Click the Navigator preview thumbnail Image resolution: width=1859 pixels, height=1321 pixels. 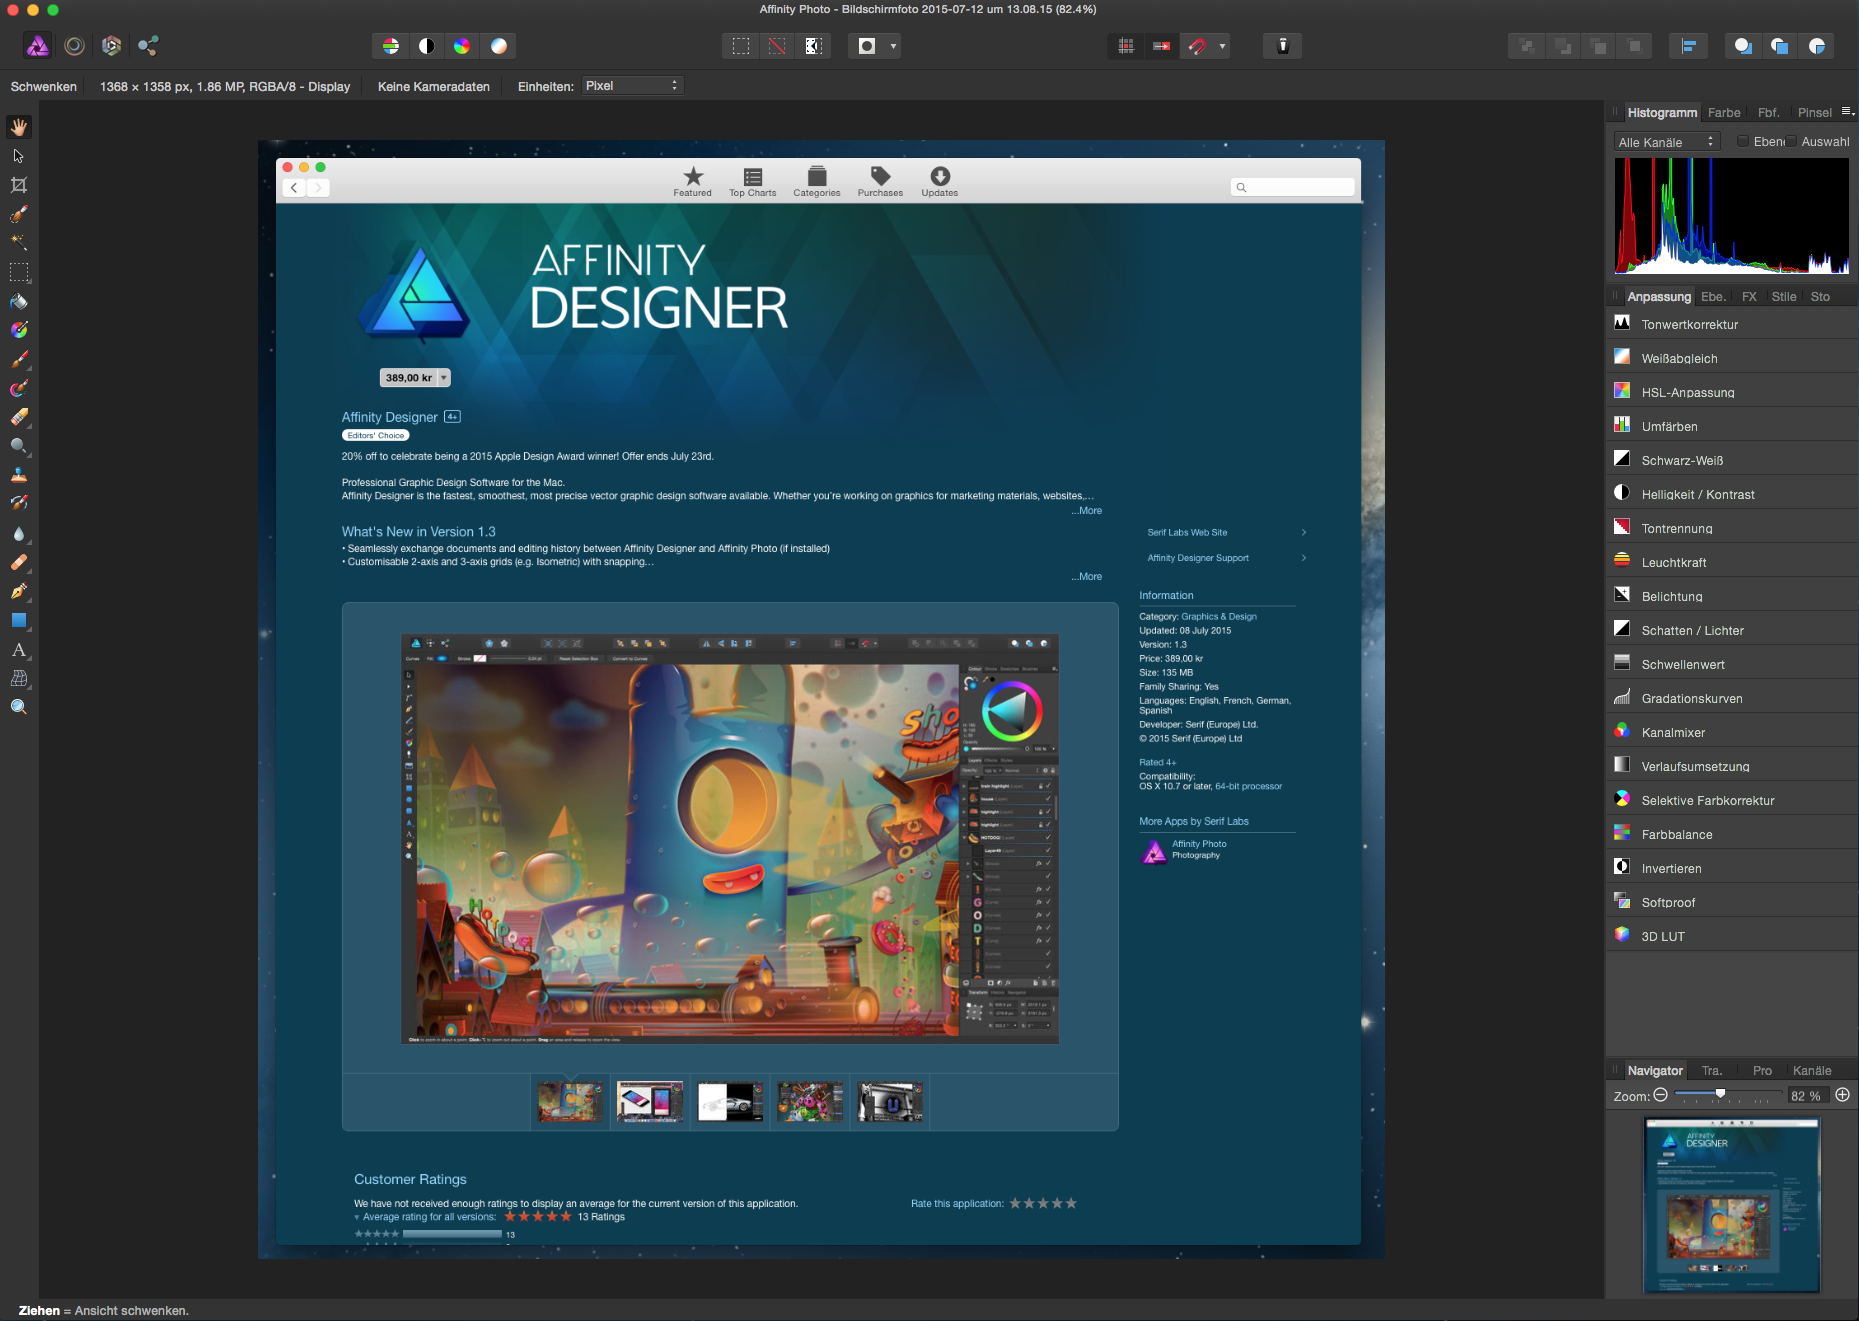point(1732,1205)
